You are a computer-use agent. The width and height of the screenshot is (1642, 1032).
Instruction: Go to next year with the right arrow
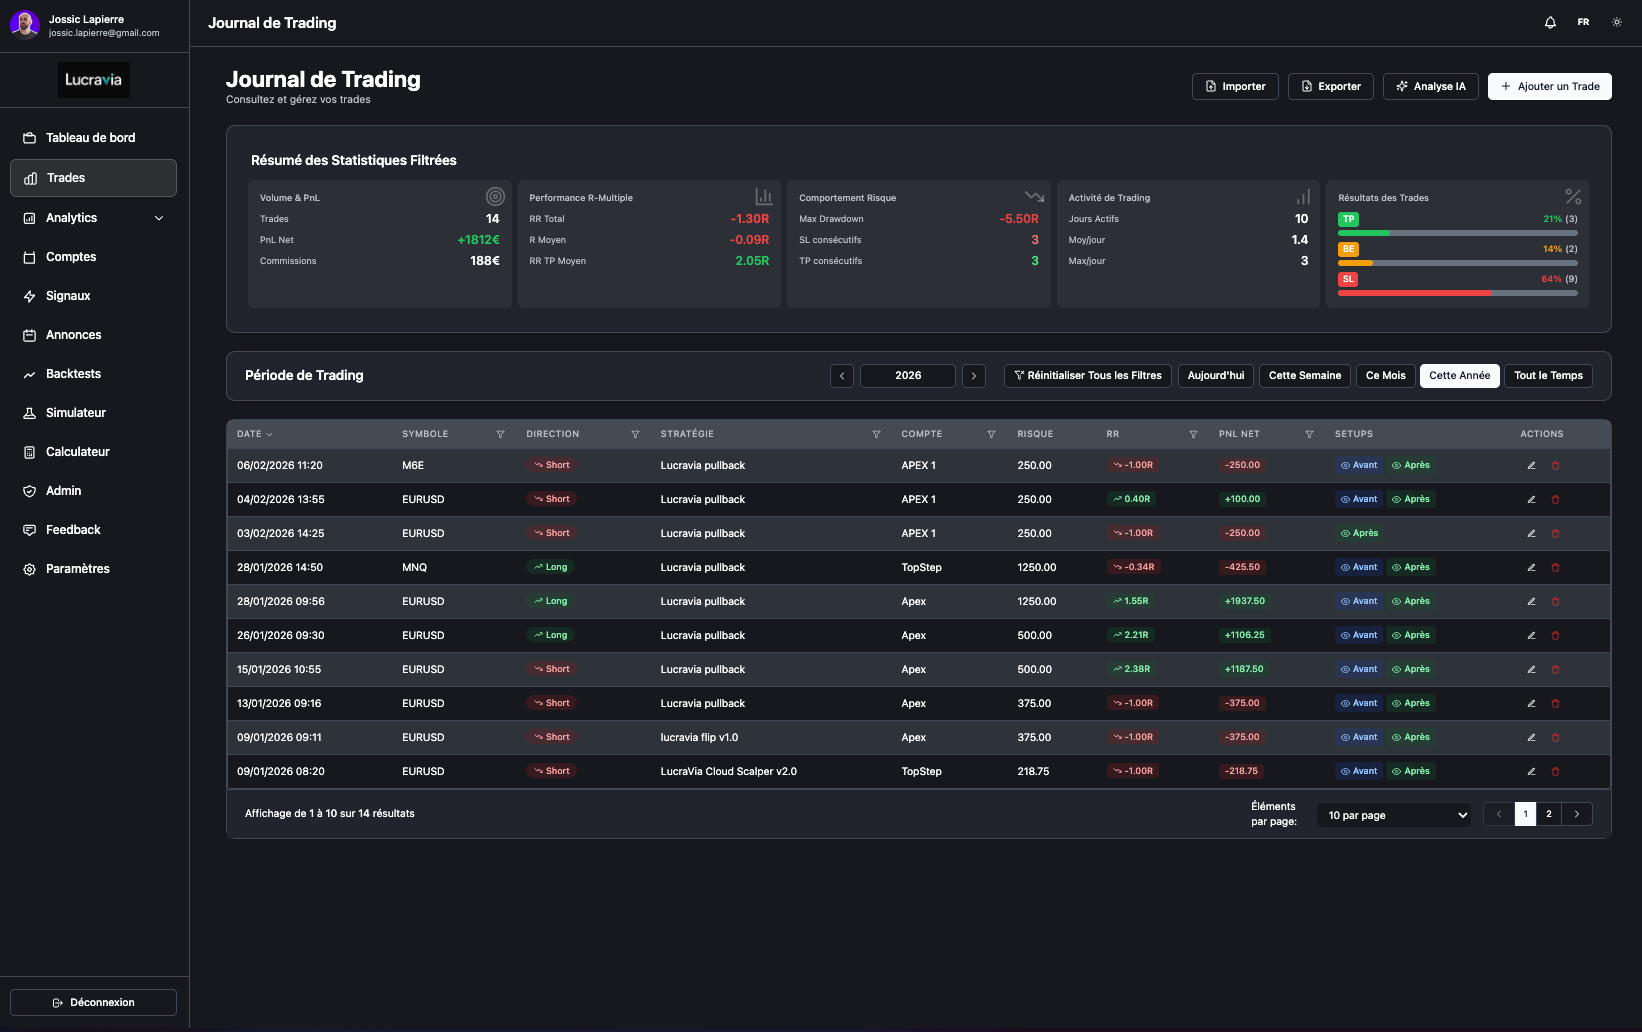(x=974, y=376)
